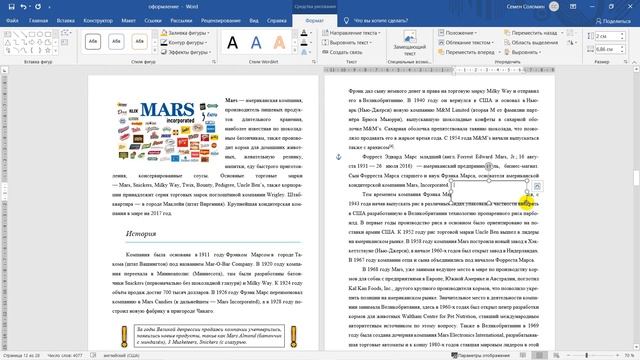This screenshot has width=640, height=360.
Task: Open Shape Styles dialog launcher
Action: pyautogui.click(x=213, y=62)
